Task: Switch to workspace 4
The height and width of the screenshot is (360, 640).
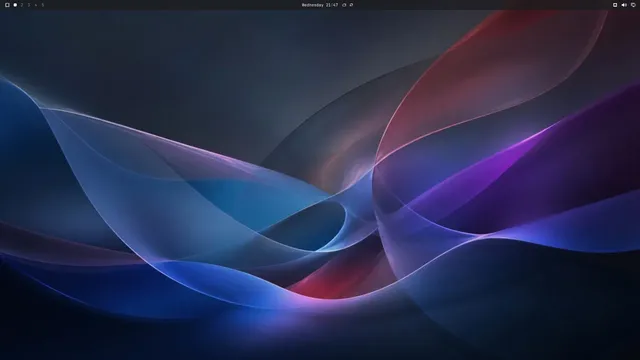Action: (x=36, y=5)
